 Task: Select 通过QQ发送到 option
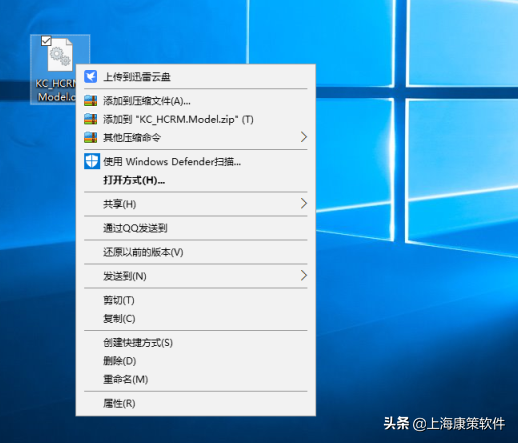click(x=196, y=228)
